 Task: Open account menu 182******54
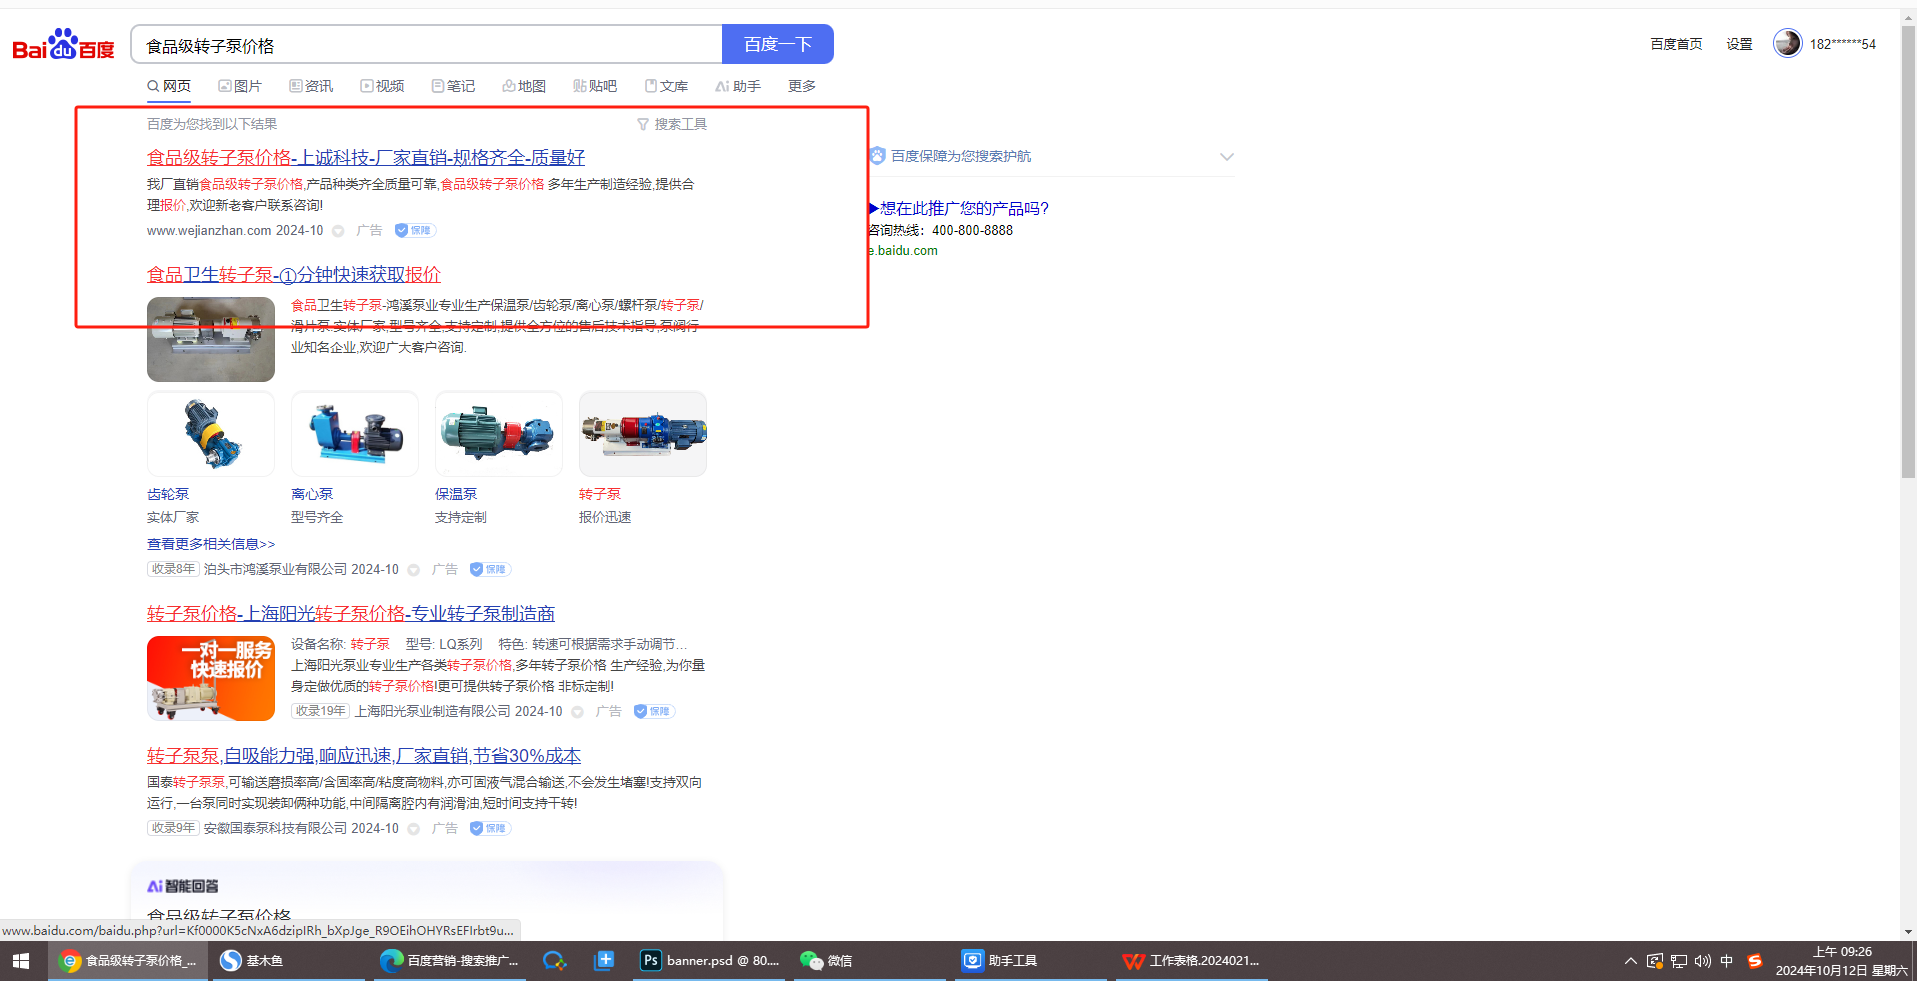(1843, 44)
